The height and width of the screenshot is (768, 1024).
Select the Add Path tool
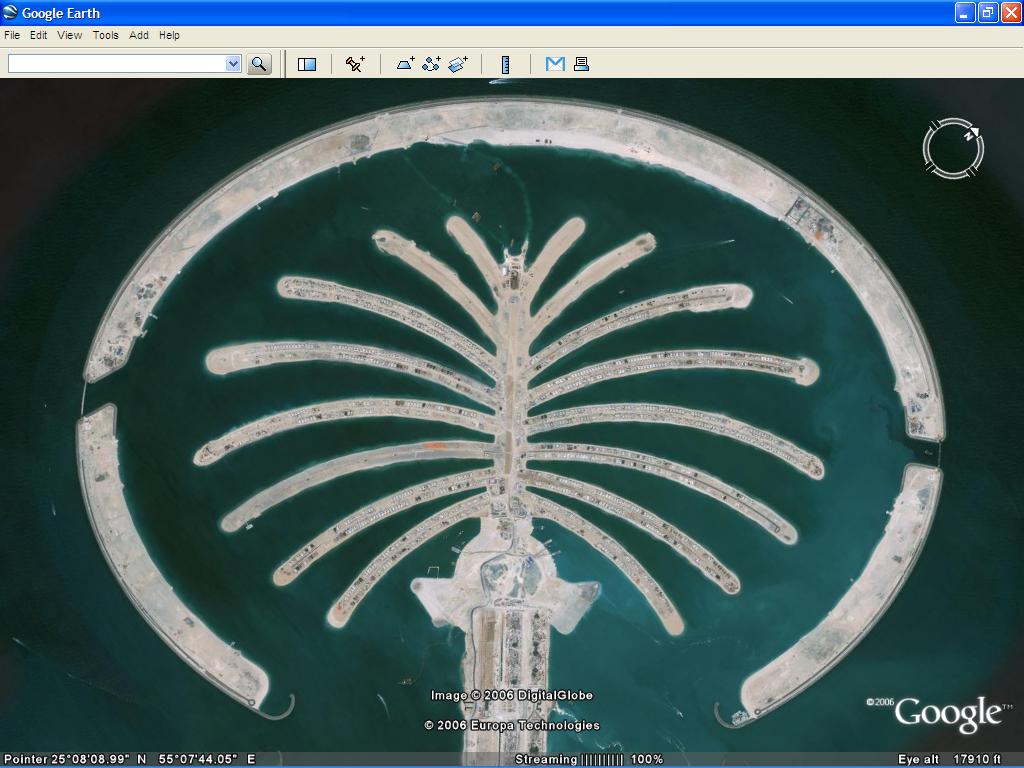[x=431, y=64]
